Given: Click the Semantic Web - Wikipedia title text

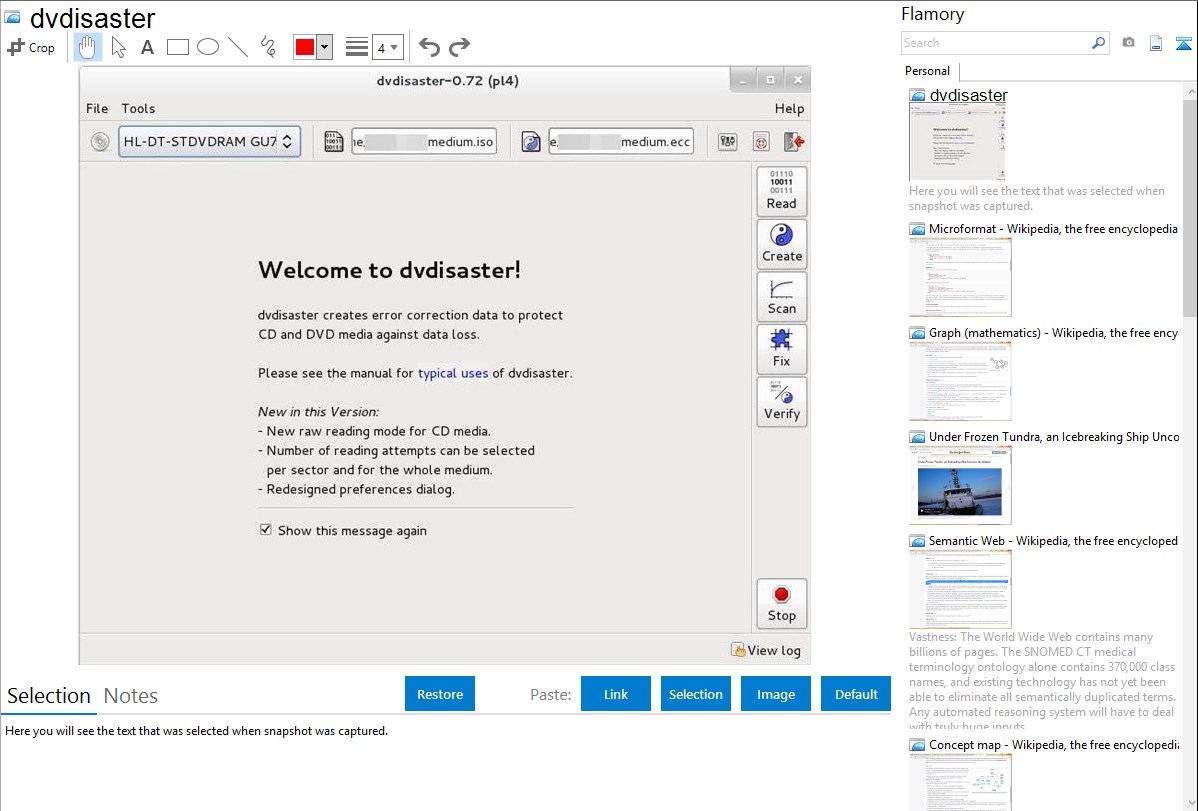Looking at the screenshot, I should click(1053, 540).
